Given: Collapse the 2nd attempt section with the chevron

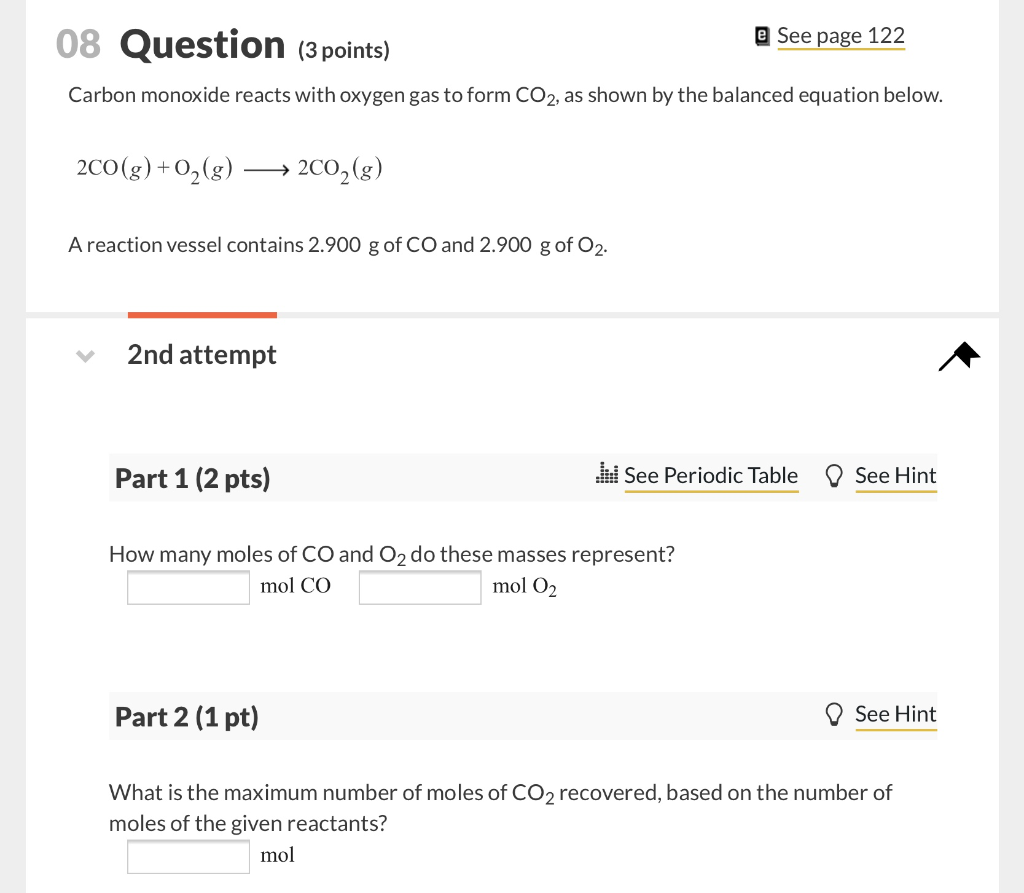Looking at the screenshot, I should click(85, 355).
